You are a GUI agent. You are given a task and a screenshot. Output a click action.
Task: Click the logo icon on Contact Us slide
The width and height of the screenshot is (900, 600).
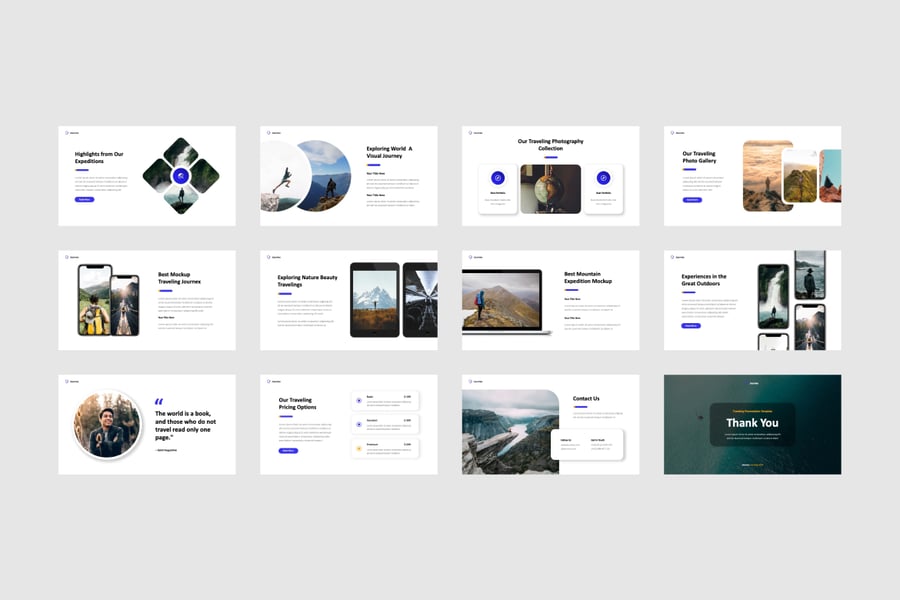coord(470,381)
